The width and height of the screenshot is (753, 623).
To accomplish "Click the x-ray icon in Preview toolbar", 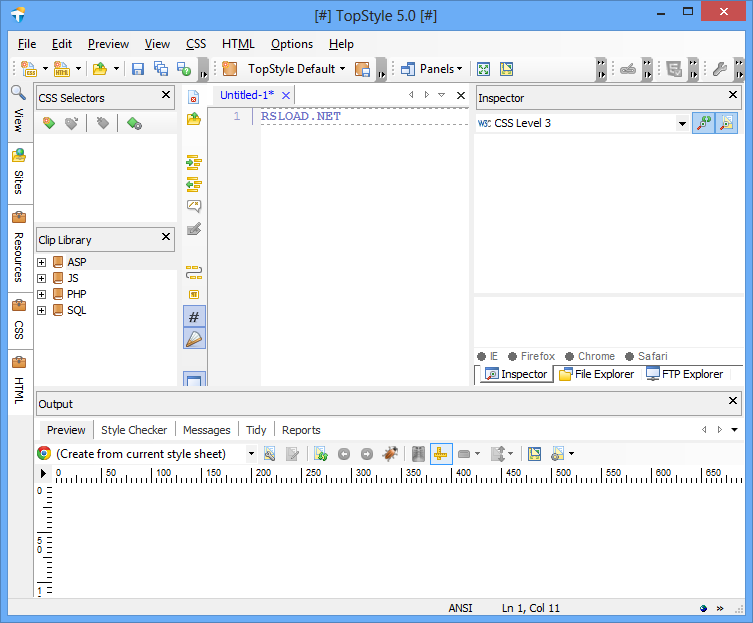I will click(x=418, y=453).
